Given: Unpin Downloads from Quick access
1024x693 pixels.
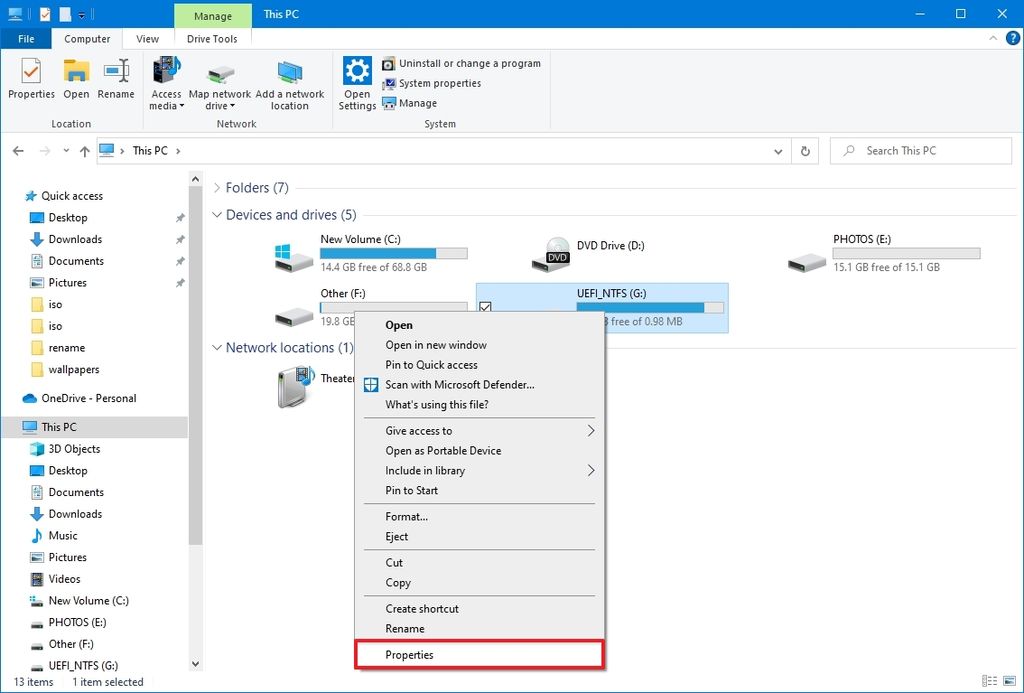Looking at the screenshot, I should (180, 239).
